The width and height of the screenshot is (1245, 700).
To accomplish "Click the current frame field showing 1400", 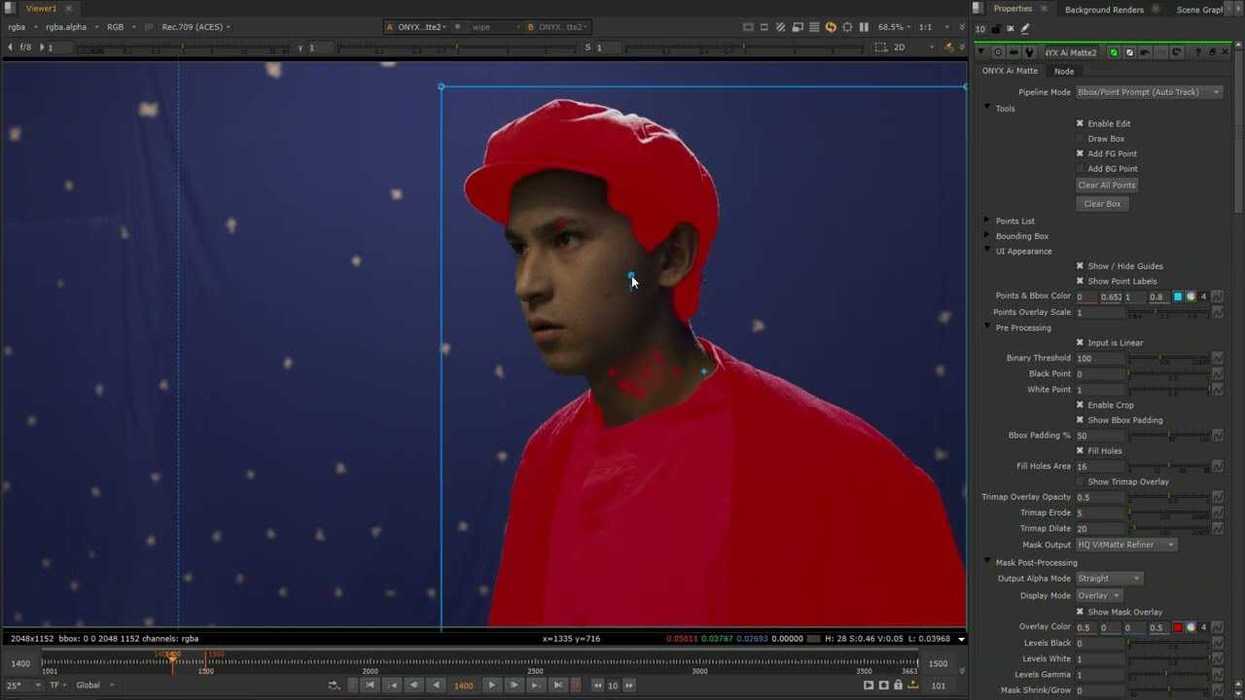I will (x=463, y=685).
